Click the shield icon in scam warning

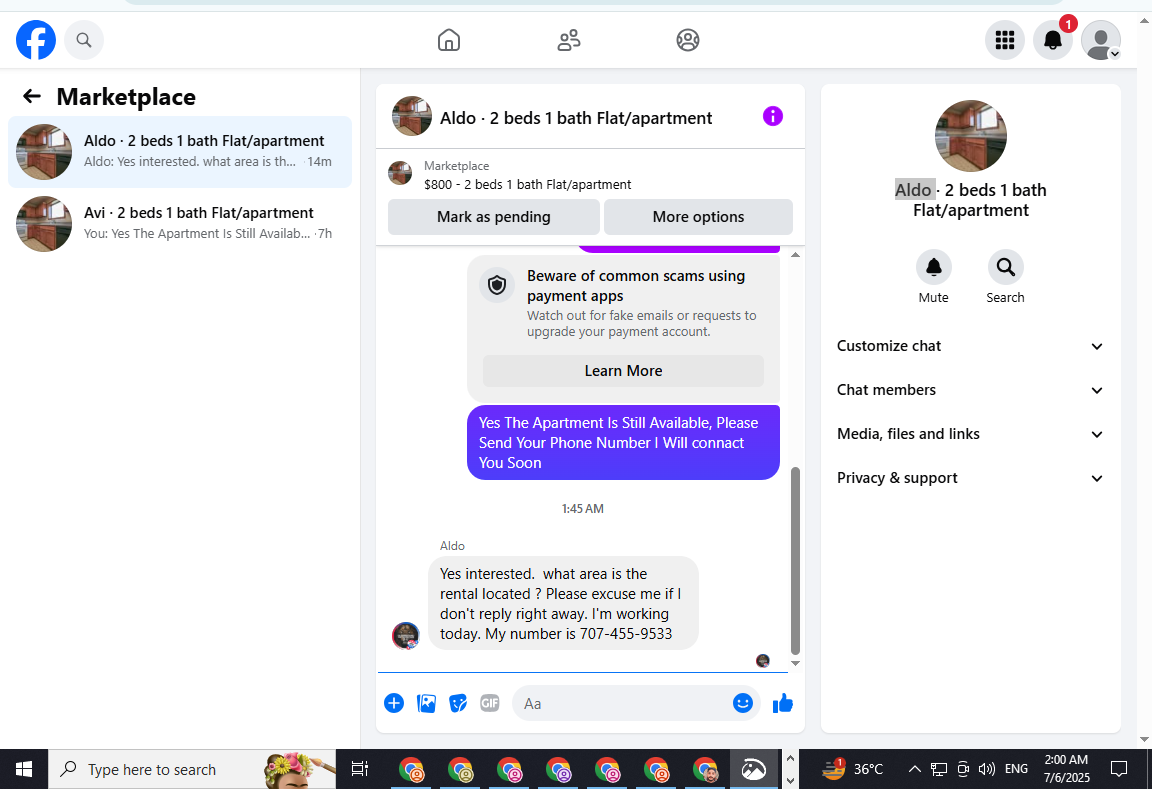coord(497,284)
